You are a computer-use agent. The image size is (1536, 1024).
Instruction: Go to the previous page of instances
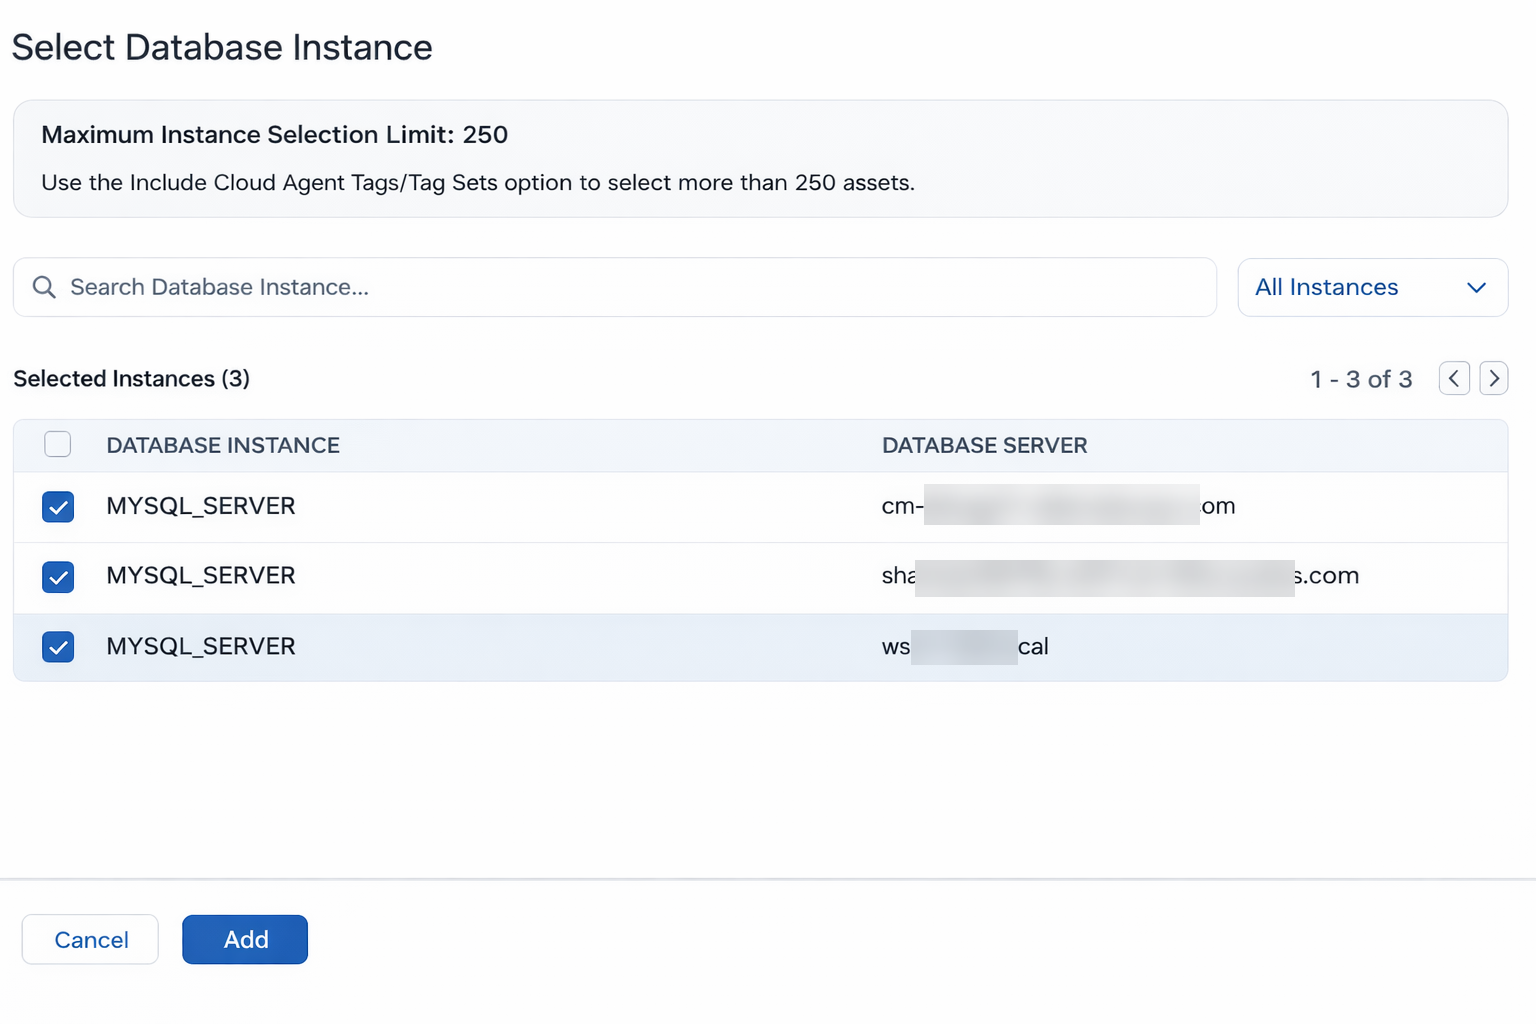click(x=1454, y=379)
